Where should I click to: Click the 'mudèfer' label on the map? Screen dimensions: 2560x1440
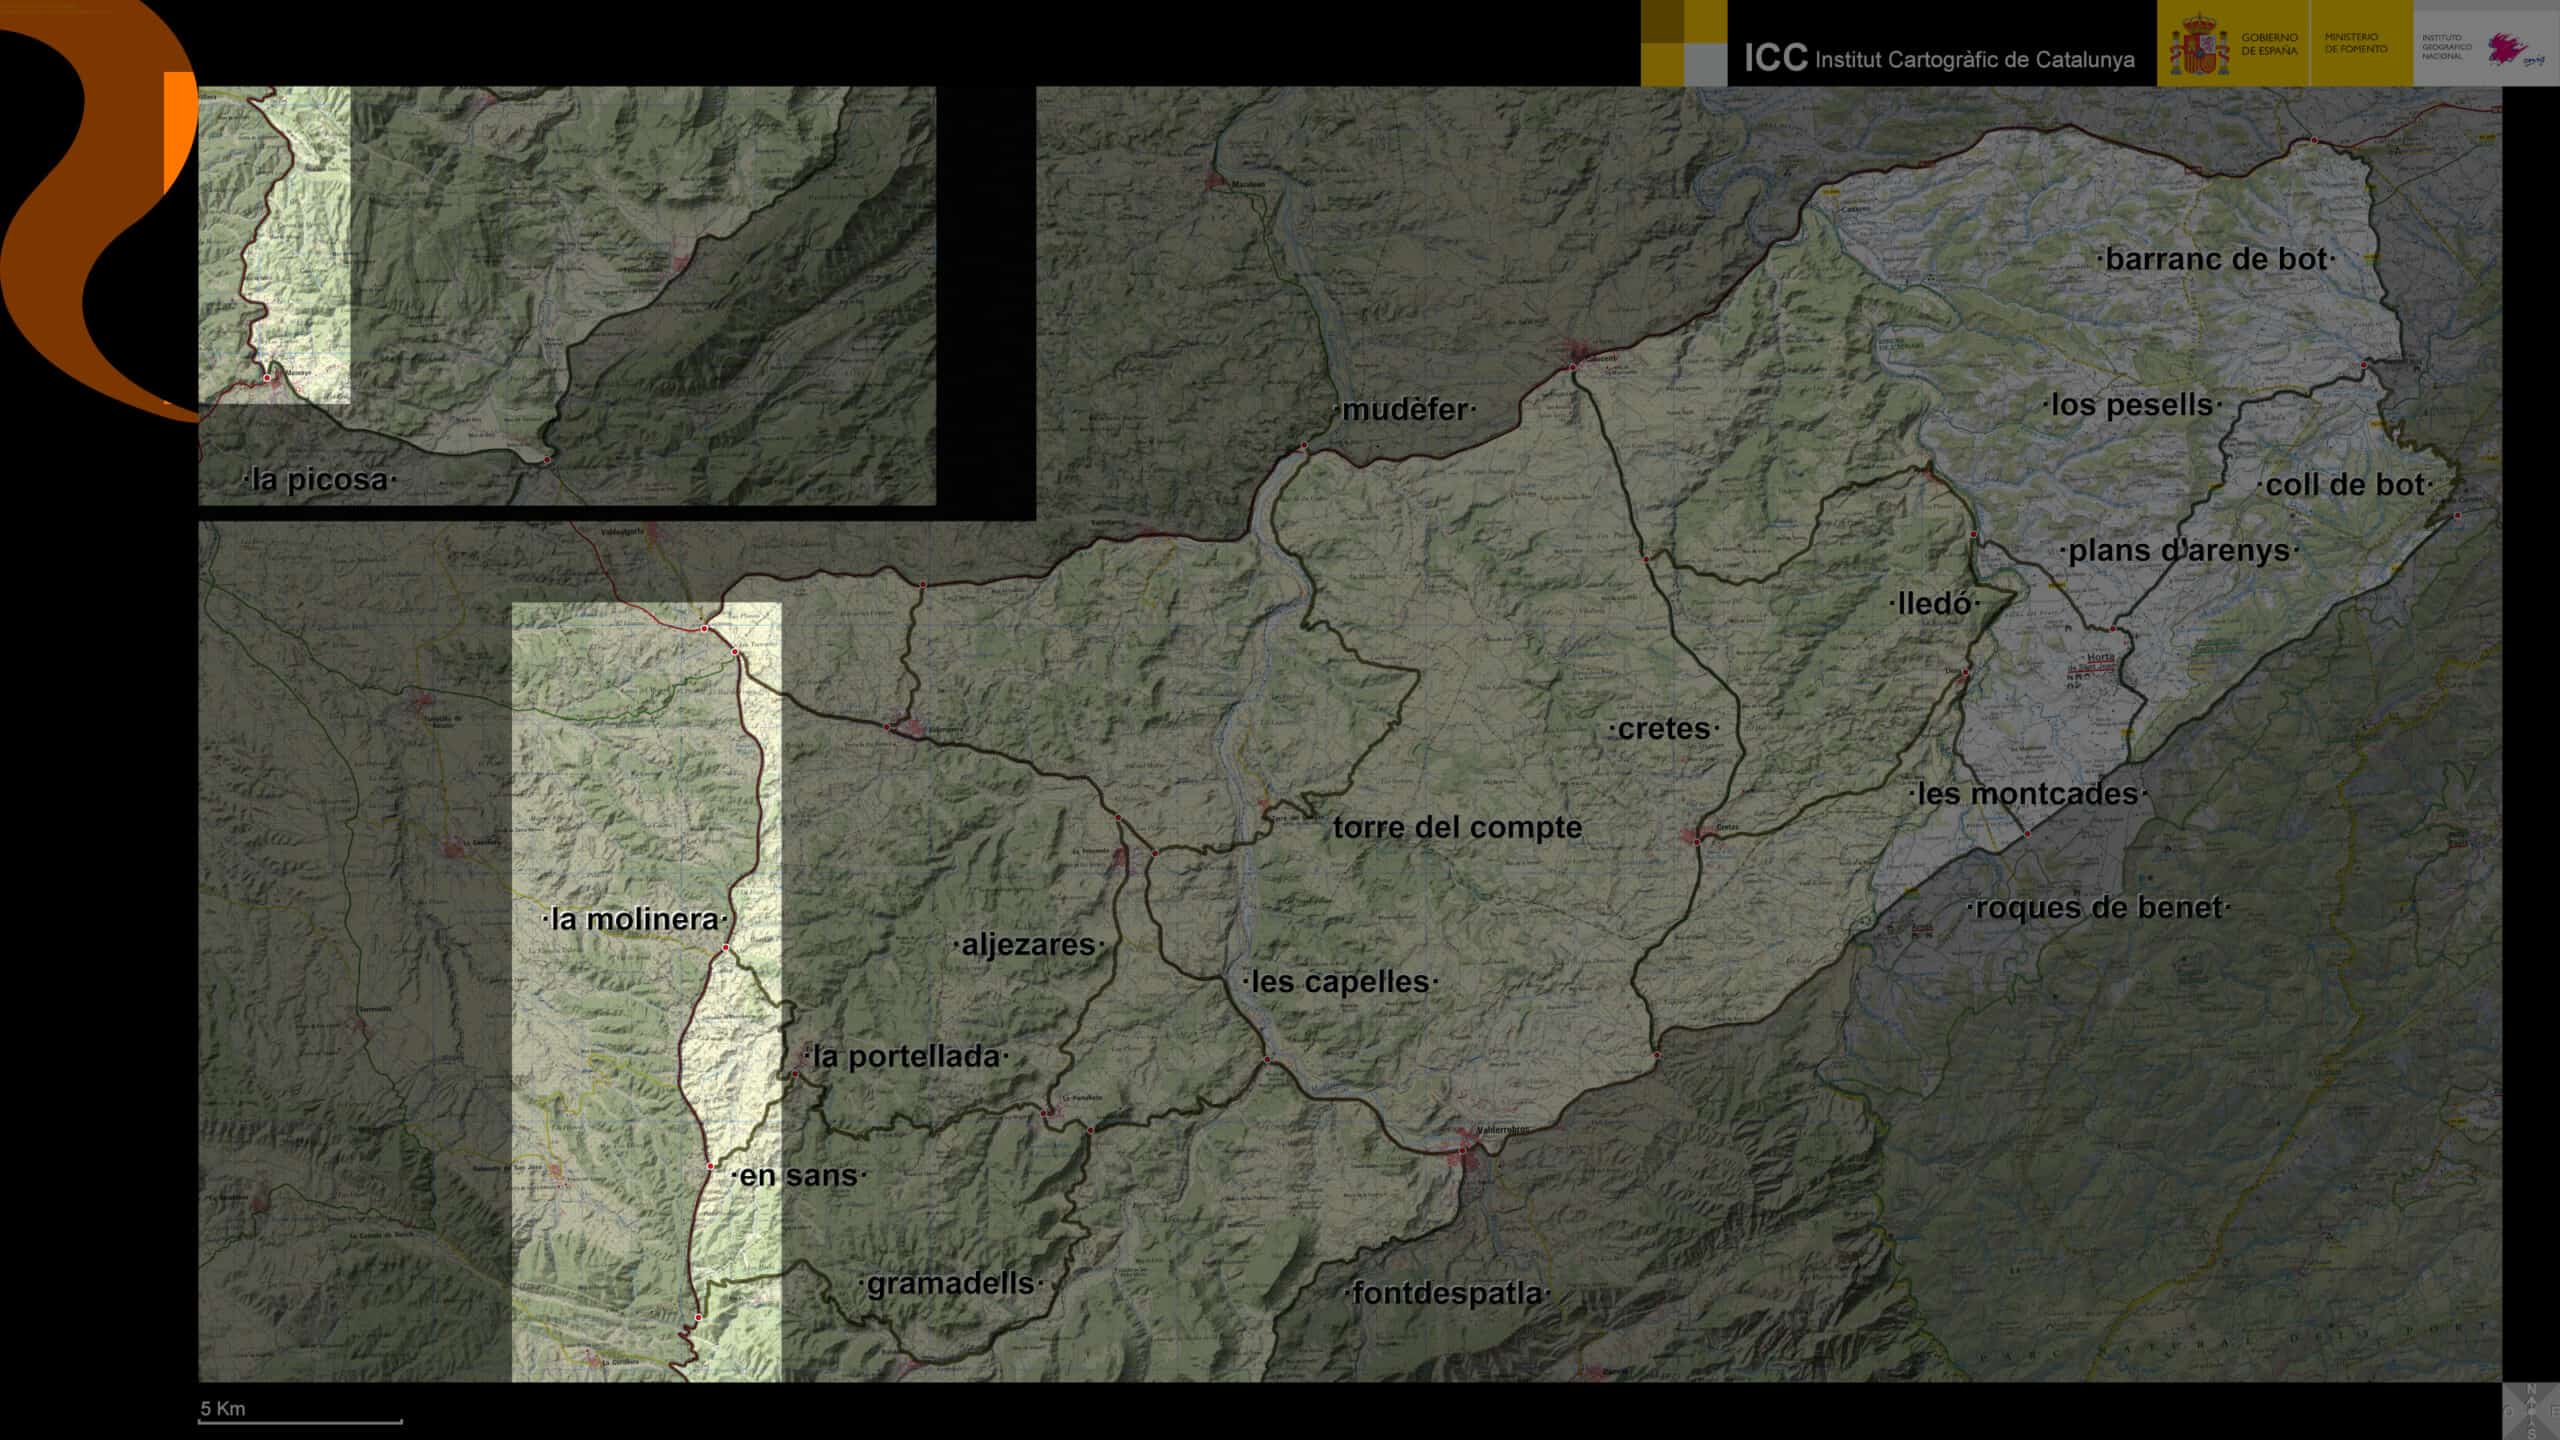tap(1404, 410)
